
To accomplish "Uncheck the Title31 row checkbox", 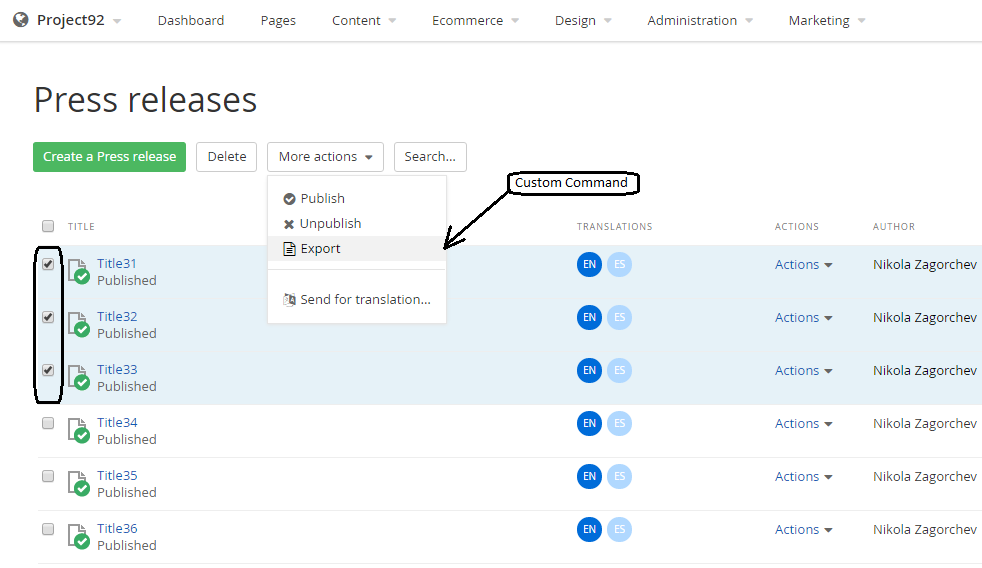I will (x=48, y=264).
